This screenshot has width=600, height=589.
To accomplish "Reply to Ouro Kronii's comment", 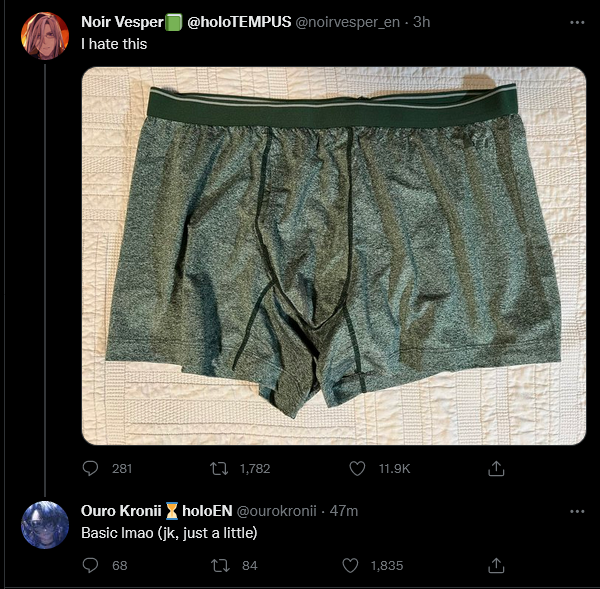I will (90, 565).
